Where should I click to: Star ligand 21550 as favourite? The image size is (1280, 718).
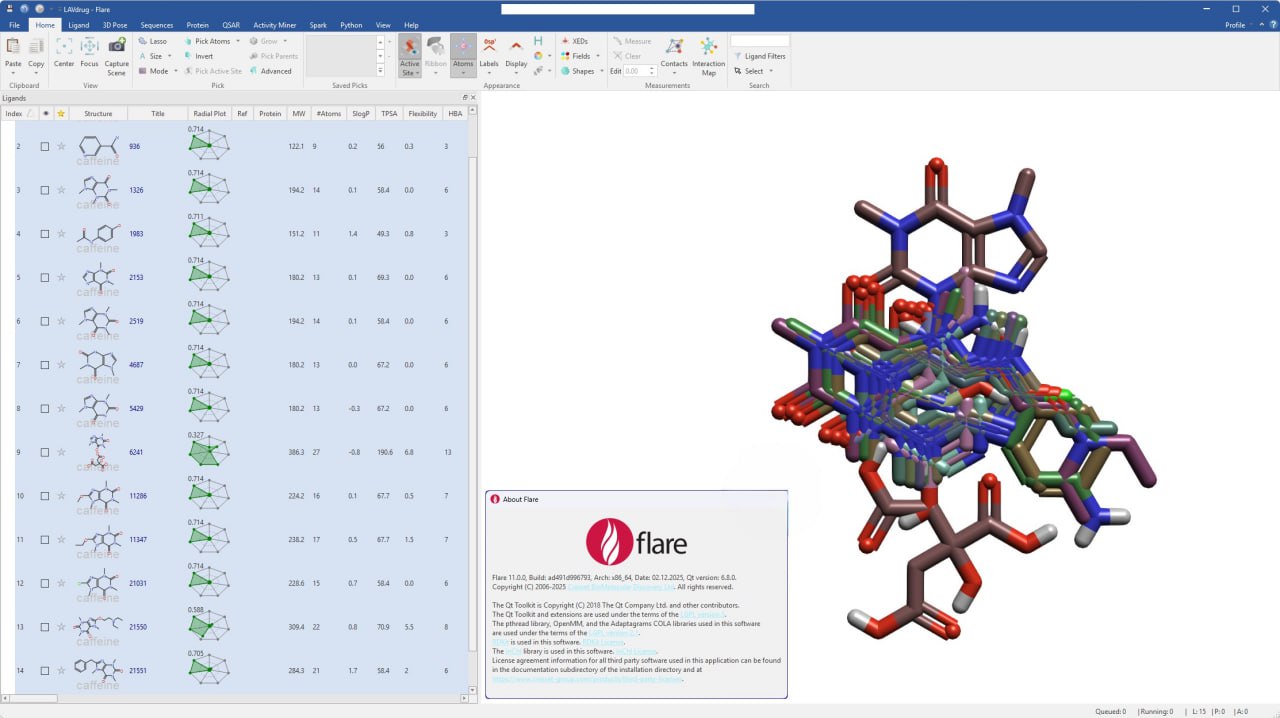pos(61,627)
